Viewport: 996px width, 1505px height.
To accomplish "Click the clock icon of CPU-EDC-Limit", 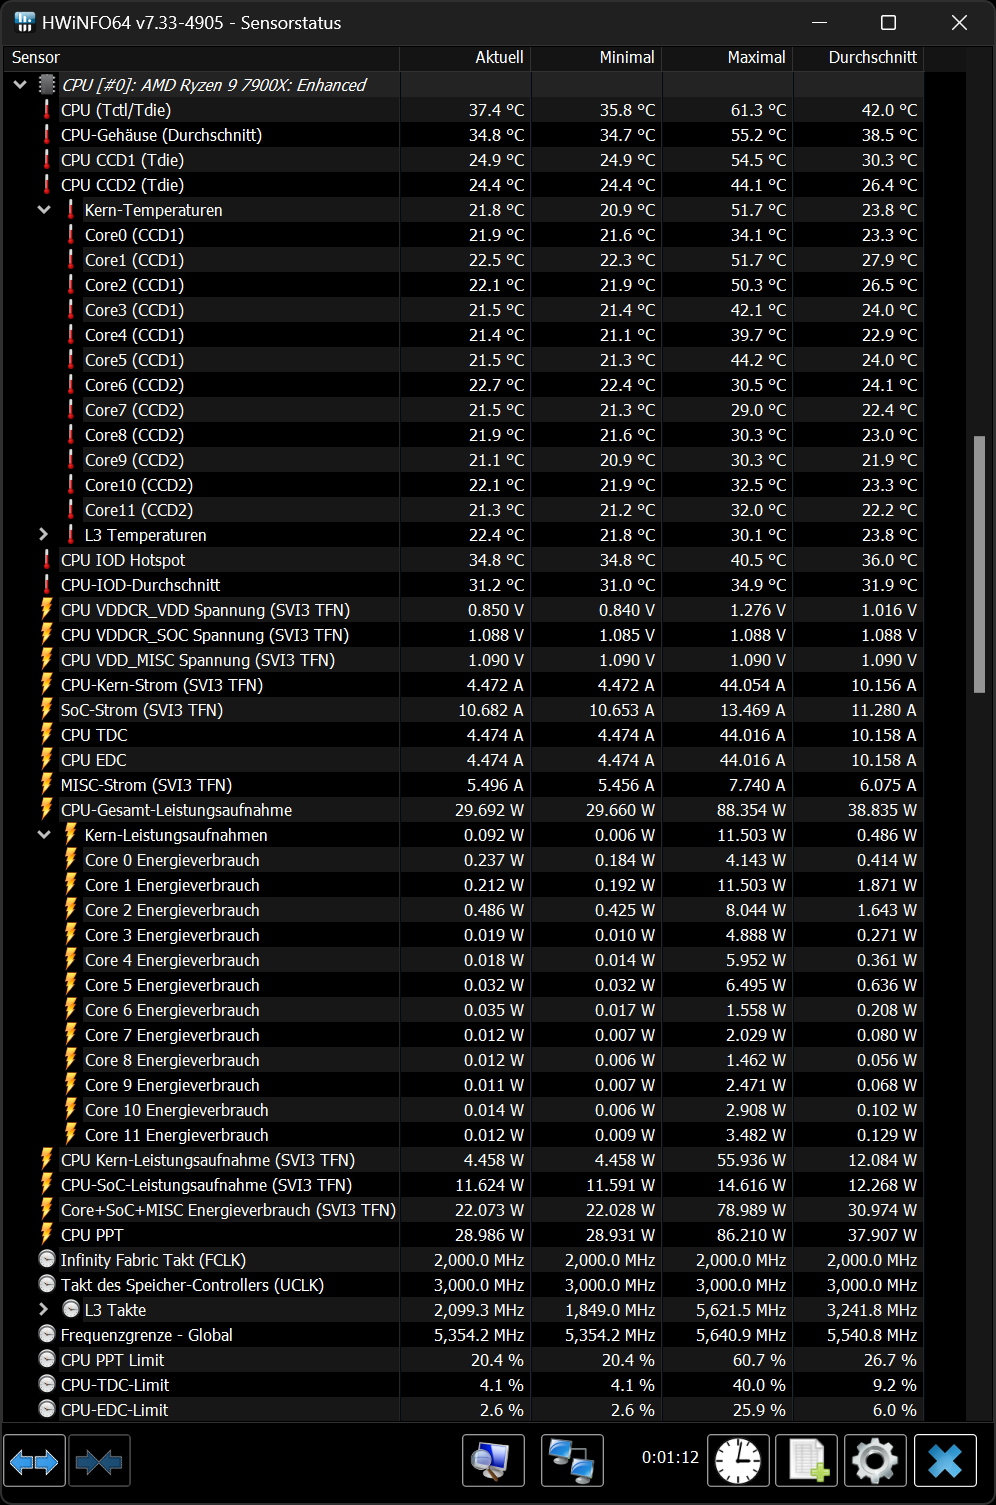I will pyautogui.click(x=46, y=1410).
